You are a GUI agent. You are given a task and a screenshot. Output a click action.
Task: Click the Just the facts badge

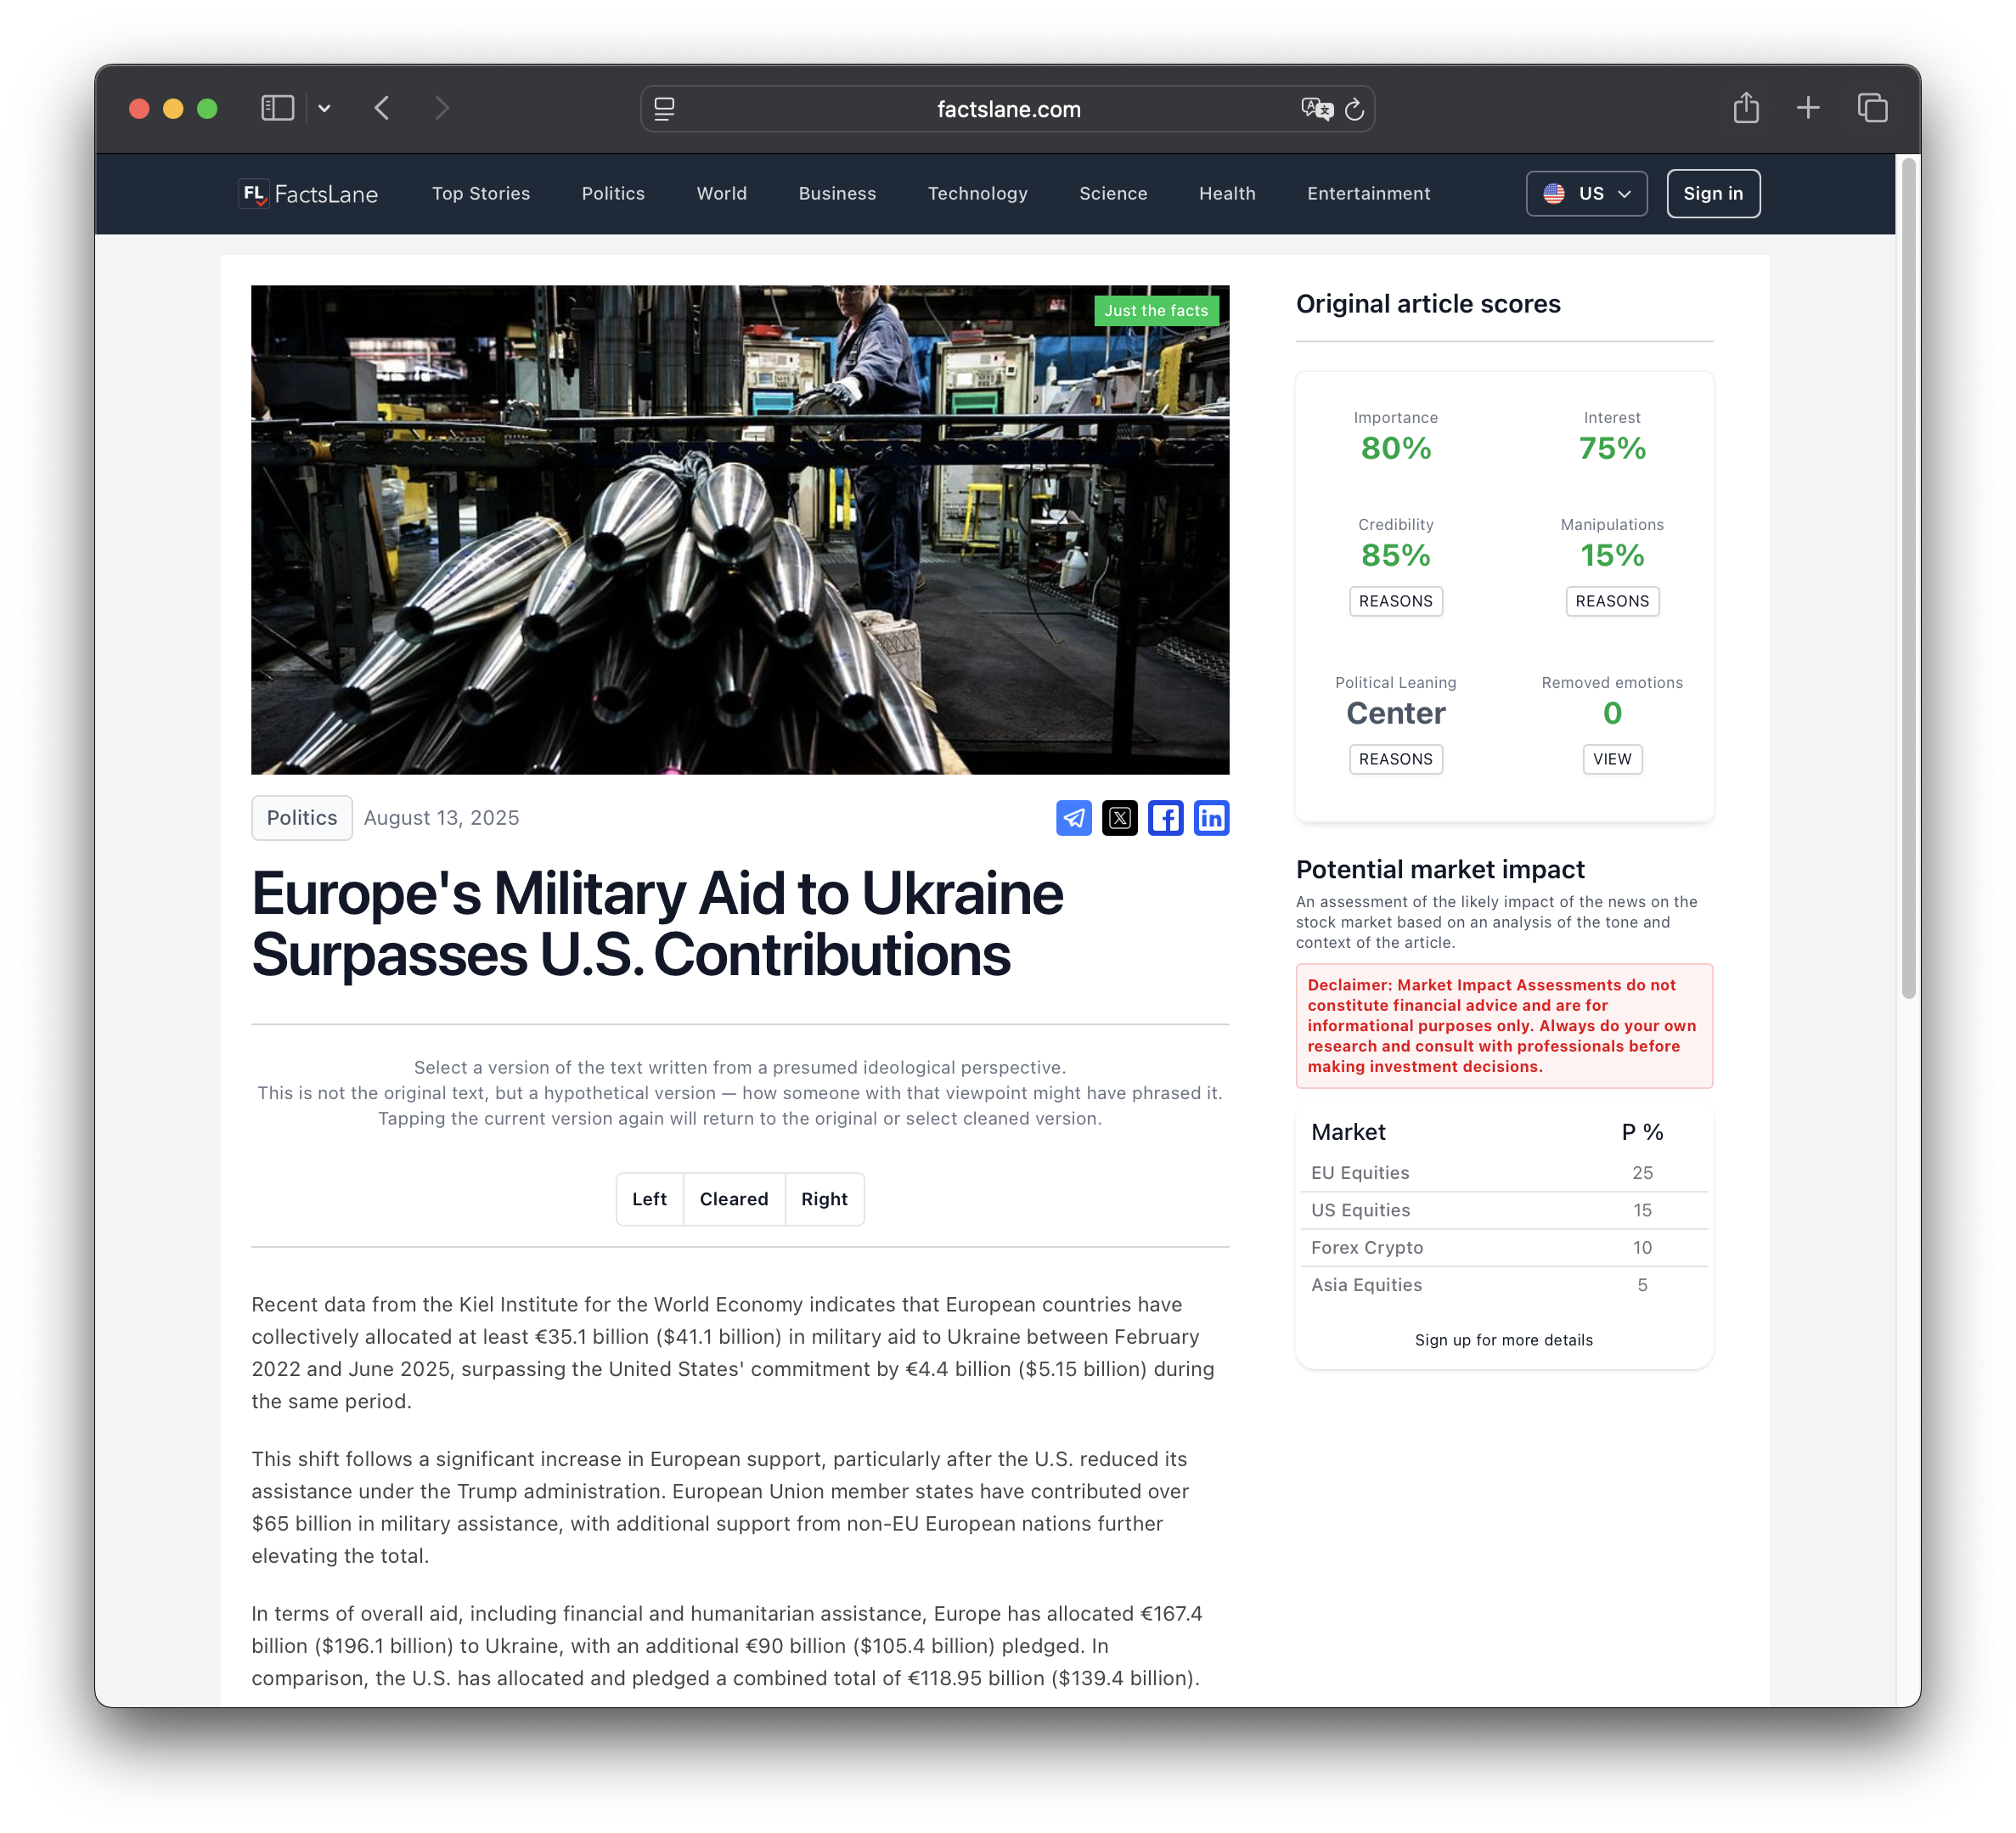coord(1156,311)
